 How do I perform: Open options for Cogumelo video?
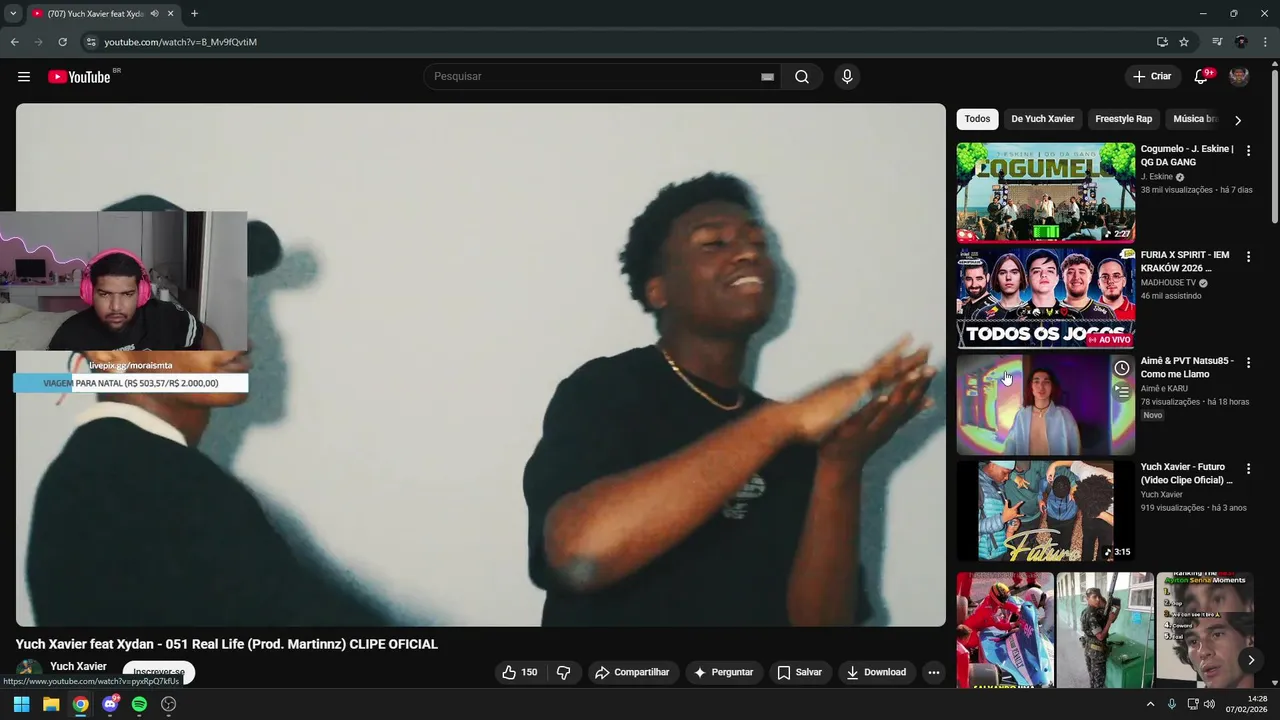pos(1248,151)
